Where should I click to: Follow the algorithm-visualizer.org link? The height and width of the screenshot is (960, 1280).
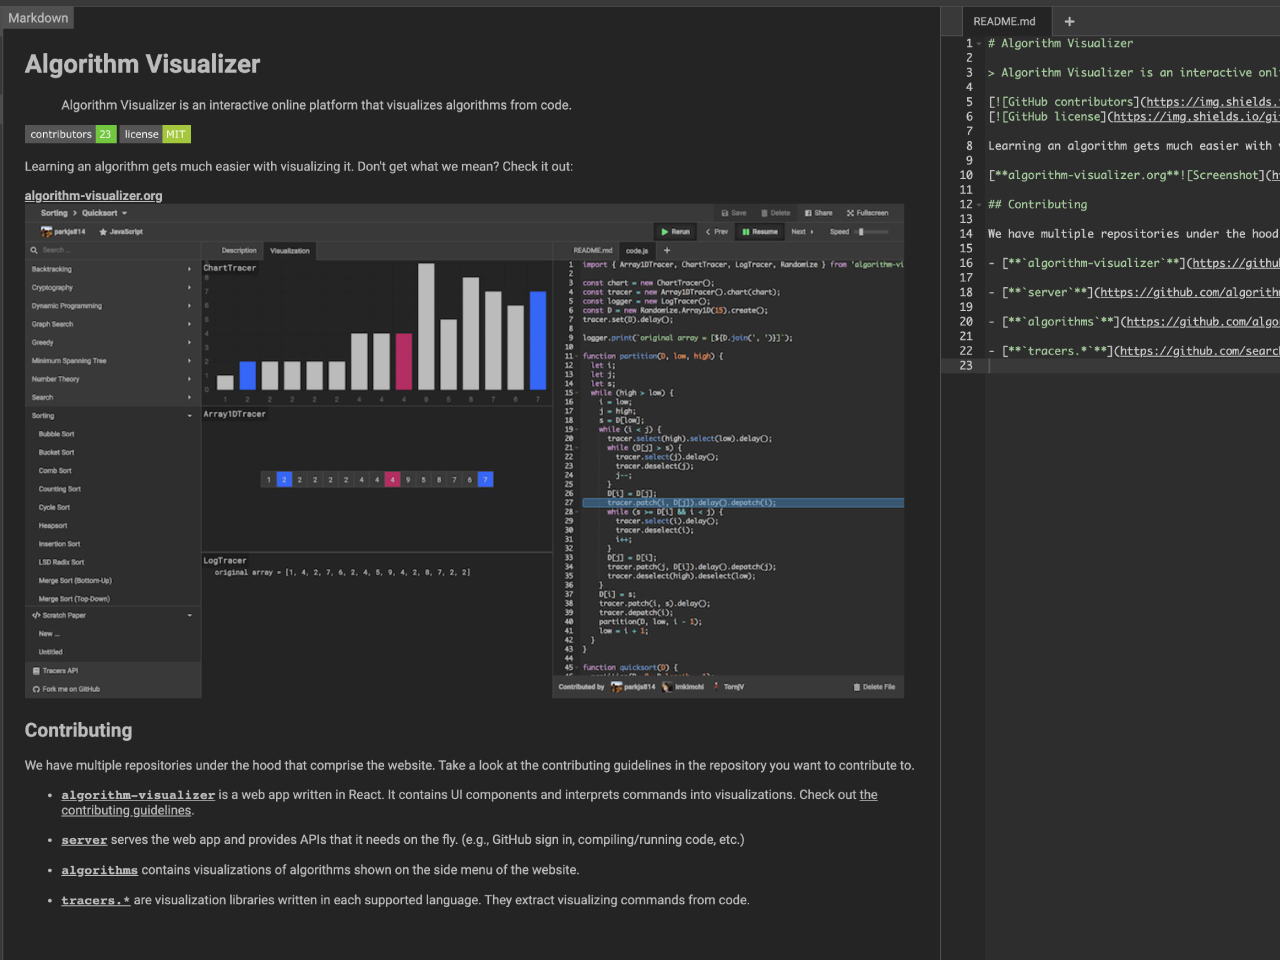tap(93, 195)
